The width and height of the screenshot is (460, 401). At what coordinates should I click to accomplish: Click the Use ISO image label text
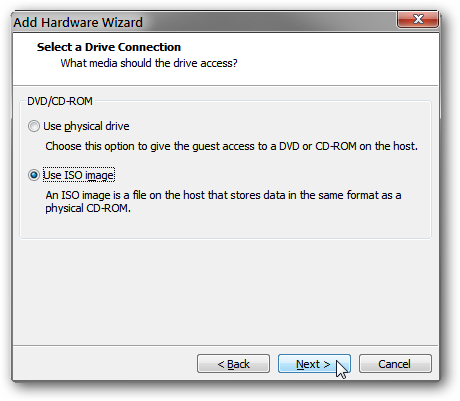coord(79,175)
